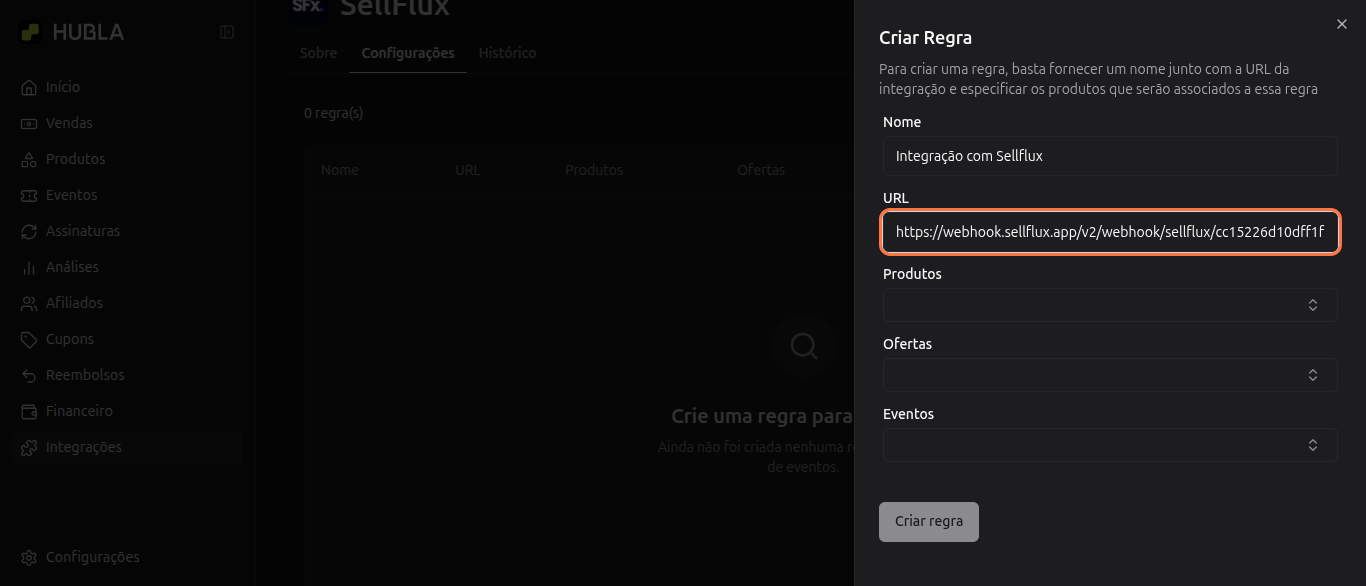The width and height of the screenshot is (1366, 586).
Task: Collapse the sidebar with panel toggle icon
Action: [227, 32]
